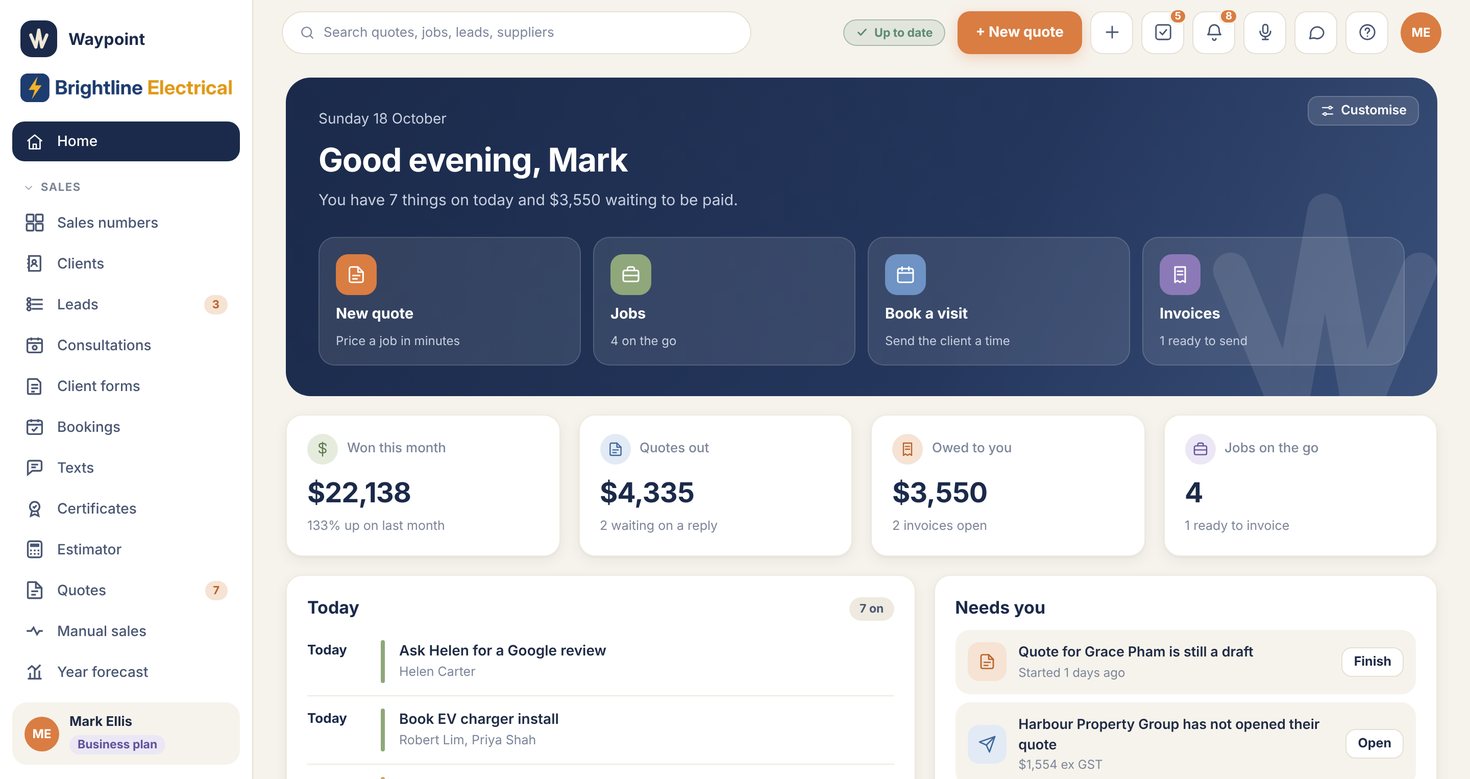This screenshot has width=1470, height=779.
Task: Open Clients in the sidebar
Action: pos(126,264)
